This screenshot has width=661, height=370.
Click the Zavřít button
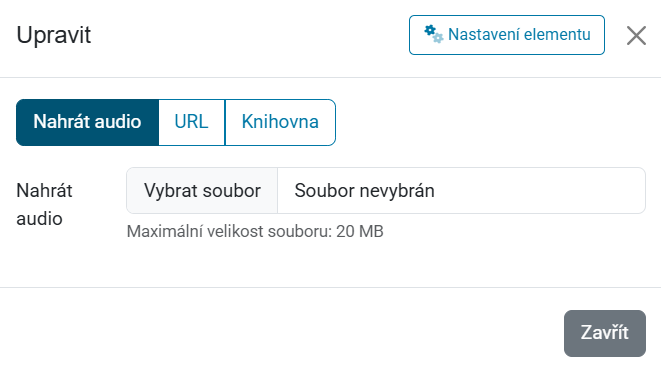pos(605,333)
